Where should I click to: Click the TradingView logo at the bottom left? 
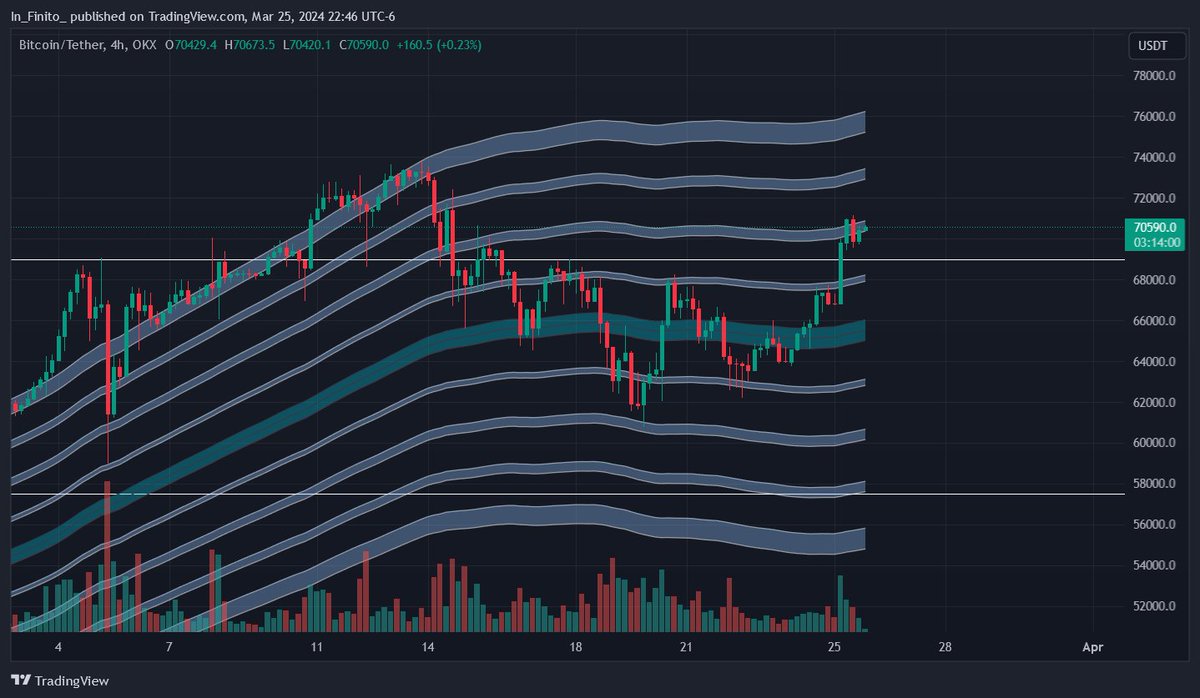pos(61,680)
